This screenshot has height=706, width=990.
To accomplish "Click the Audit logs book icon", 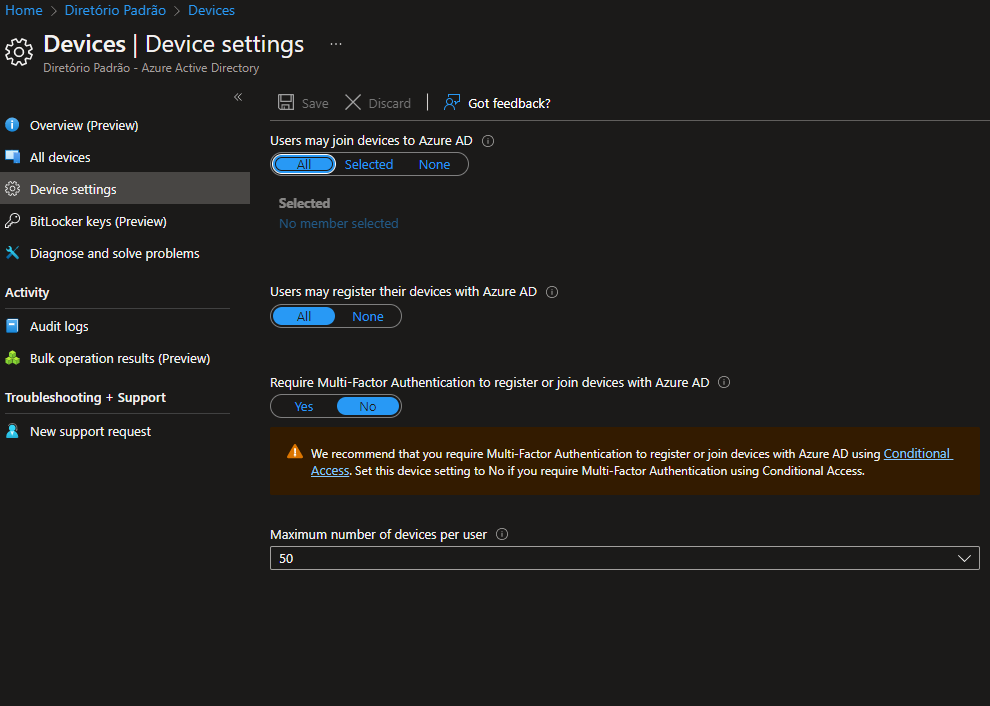I will [x=12, y=326].
